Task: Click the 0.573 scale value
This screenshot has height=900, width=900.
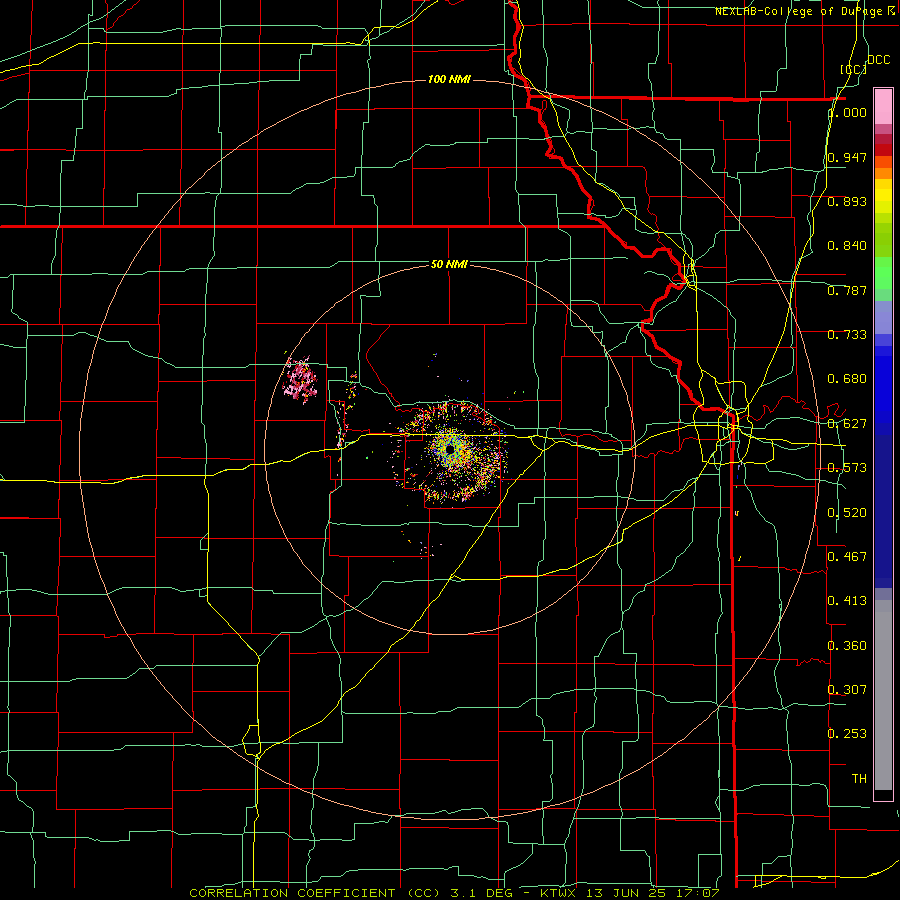Action: [x=847, y=468]
